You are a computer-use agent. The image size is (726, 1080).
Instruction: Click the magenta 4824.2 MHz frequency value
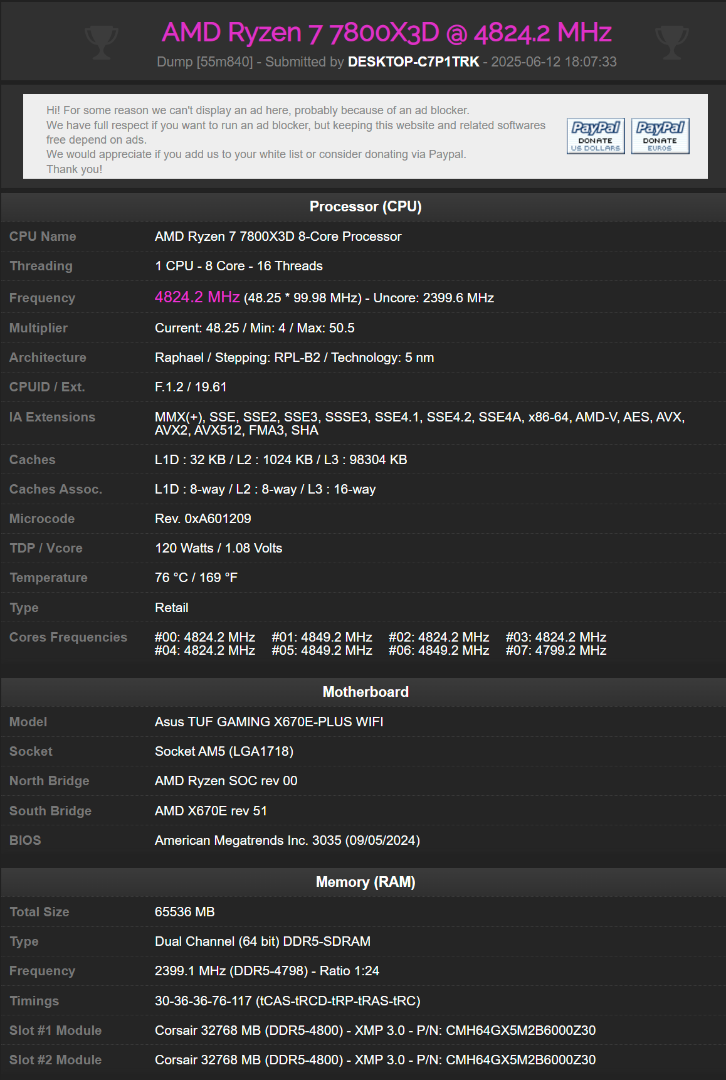197,297
